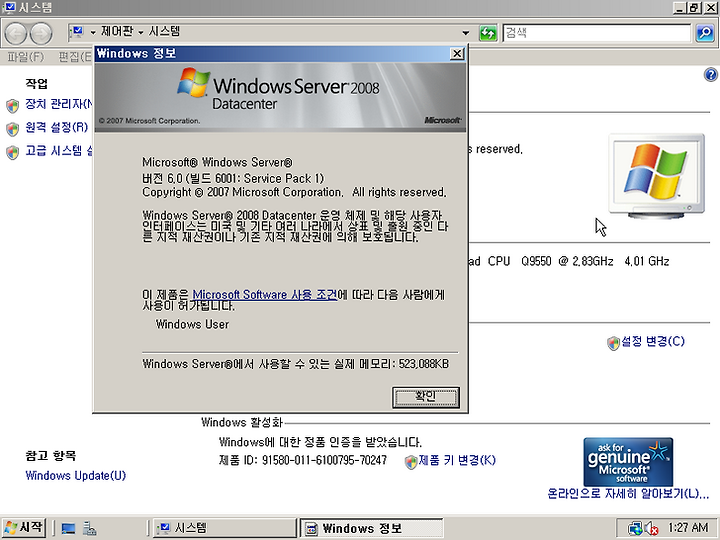Click the search magnifier button
This screenshot has height=540, width=720.
coord(704,33)
